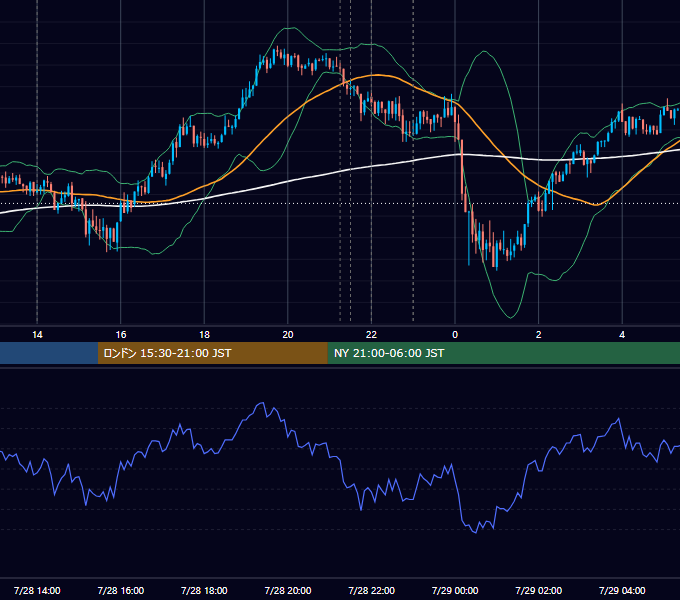Click the 7/28 22:00 date label
The image size is (680, 600).
click(372, 590)
